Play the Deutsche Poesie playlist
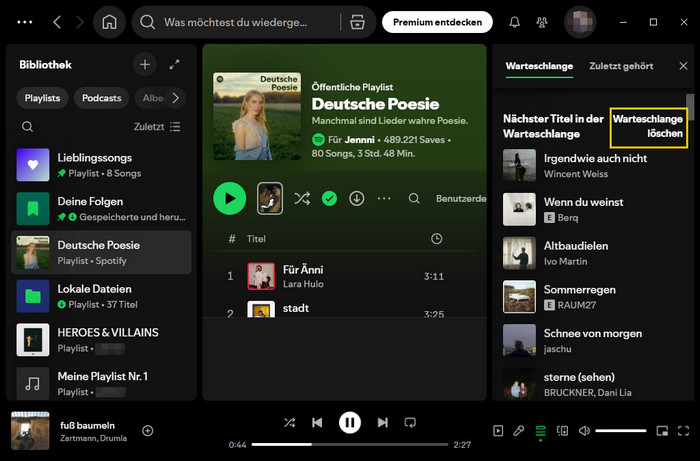This screenshot has width=700, height=461. 229,199
